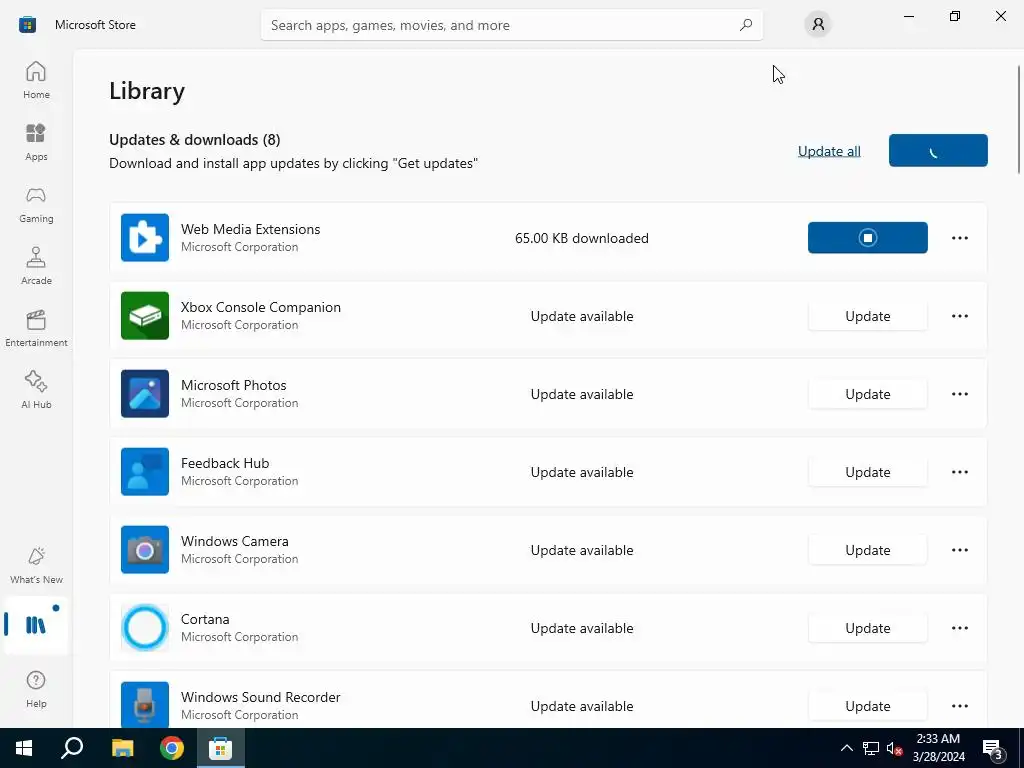1024x768 pixels.
Task: Click the loading Get updates button
Action: [x=938, y=150]
